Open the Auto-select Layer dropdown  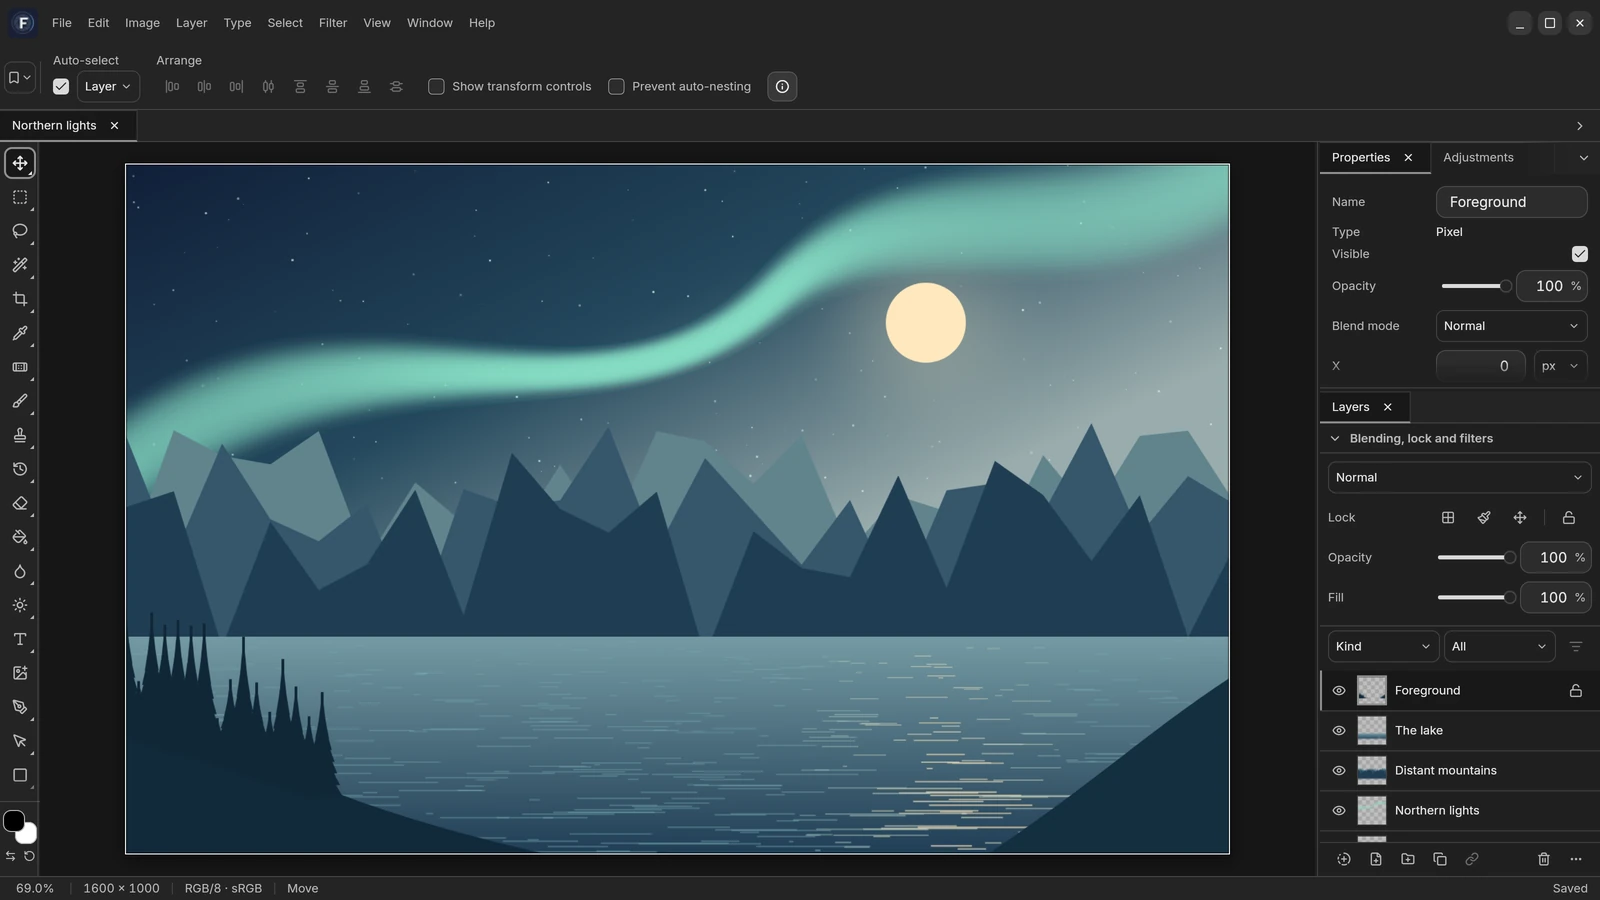[108, 86]
